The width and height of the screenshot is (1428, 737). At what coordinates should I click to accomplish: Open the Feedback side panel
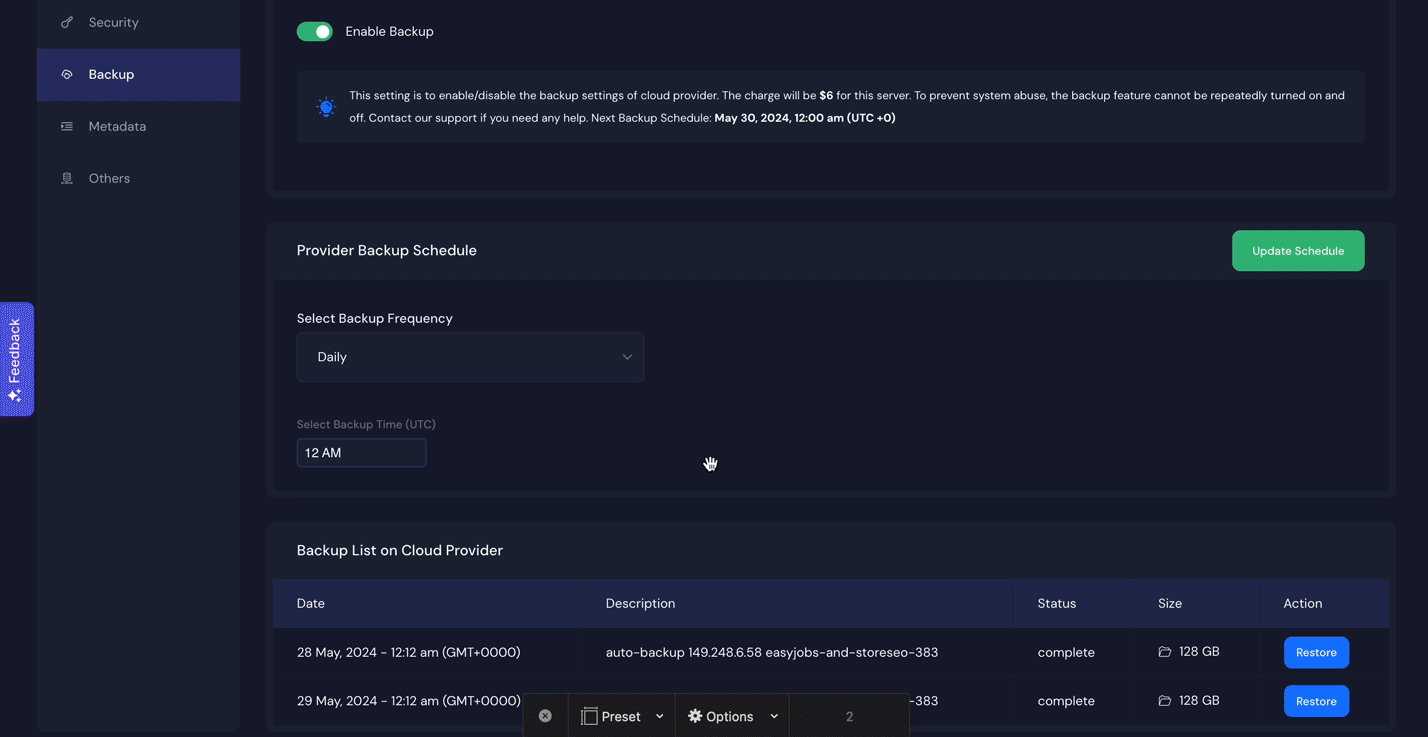16,359
